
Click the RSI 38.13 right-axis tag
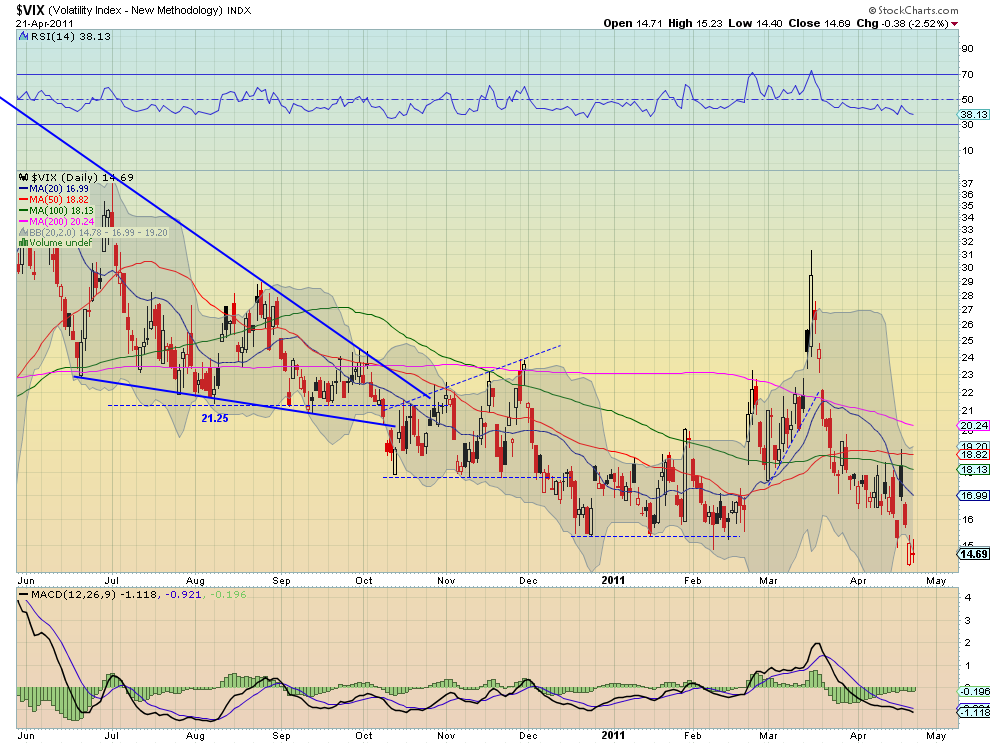(x=974, y=114)
